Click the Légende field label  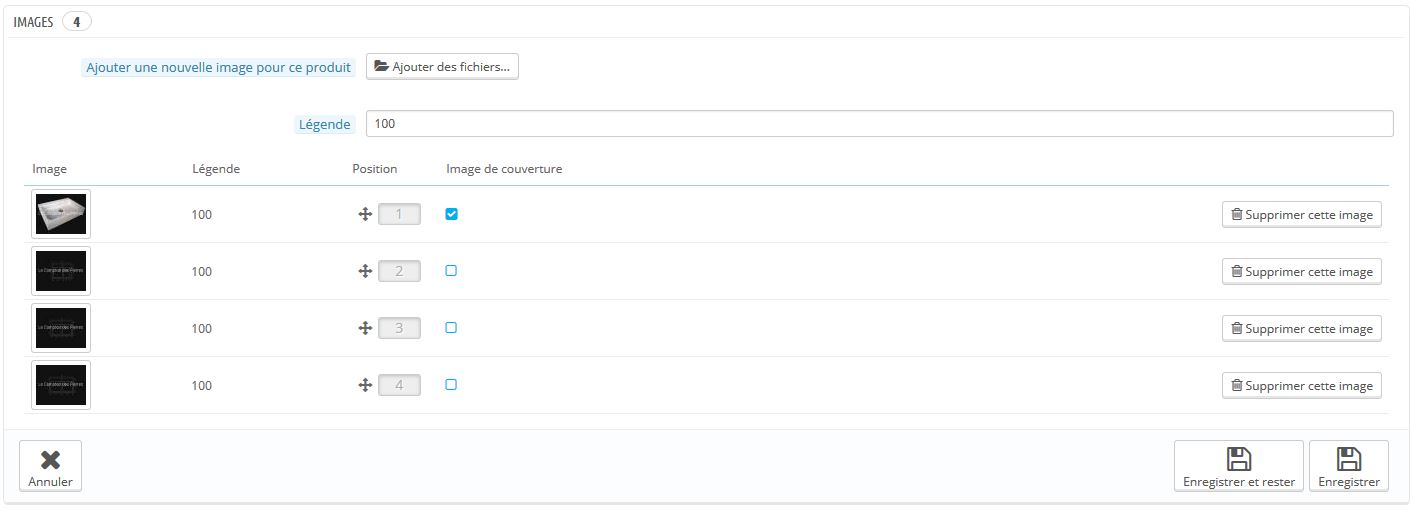click(325, 125)
